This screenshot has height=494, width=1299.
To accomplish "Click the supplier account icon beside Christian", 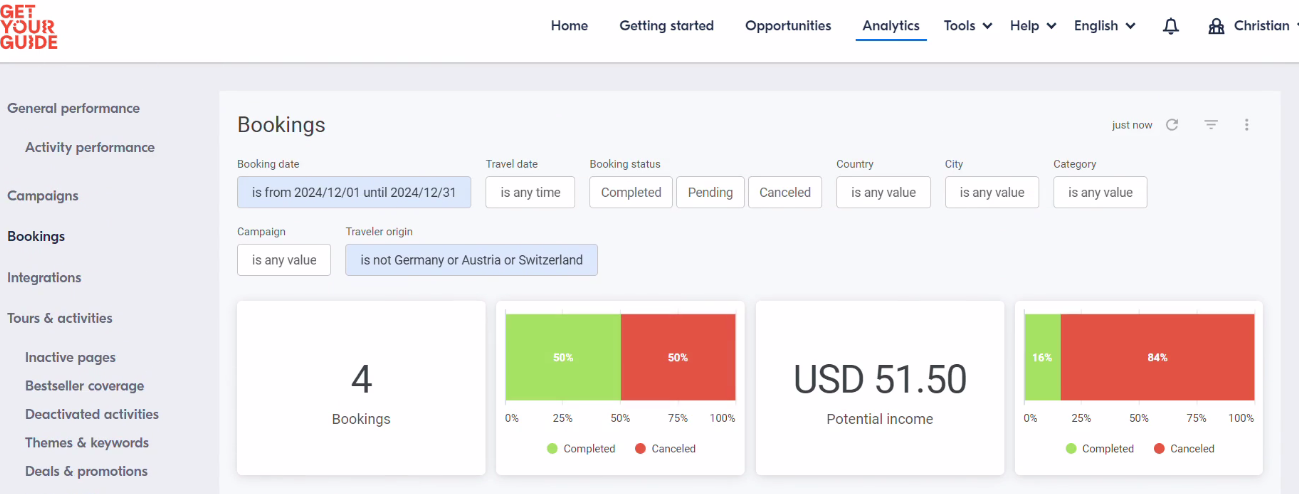I will [1216, 26].
